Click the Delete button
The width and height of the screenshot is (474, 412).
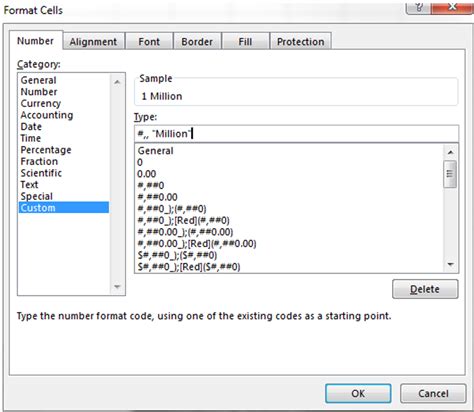pyautogui.click(x=425, y=289)
